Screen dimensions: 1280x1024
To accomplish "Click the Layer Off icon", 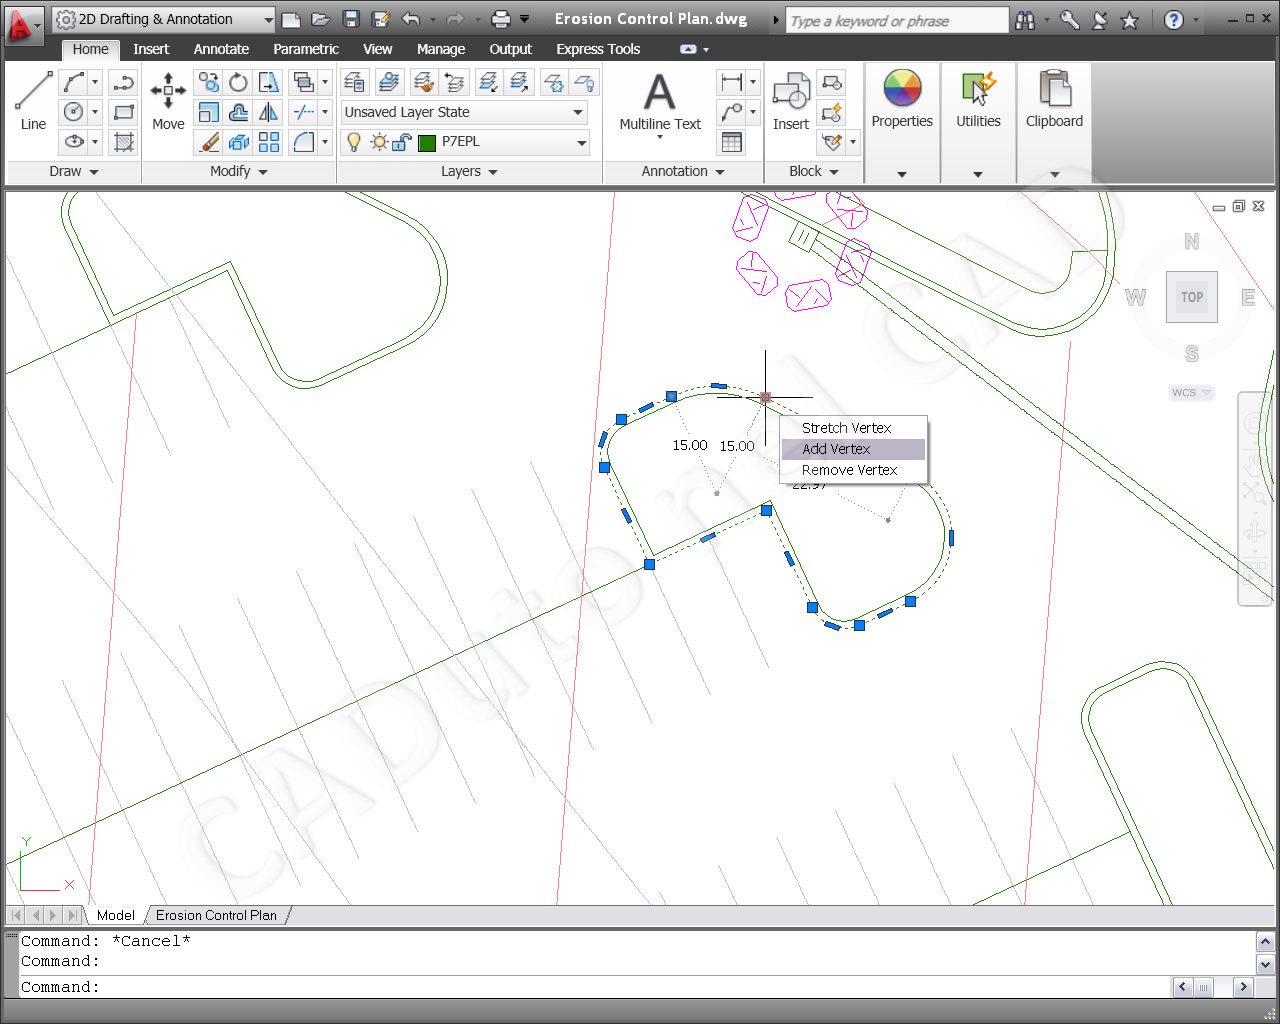I will coord(585,82).
